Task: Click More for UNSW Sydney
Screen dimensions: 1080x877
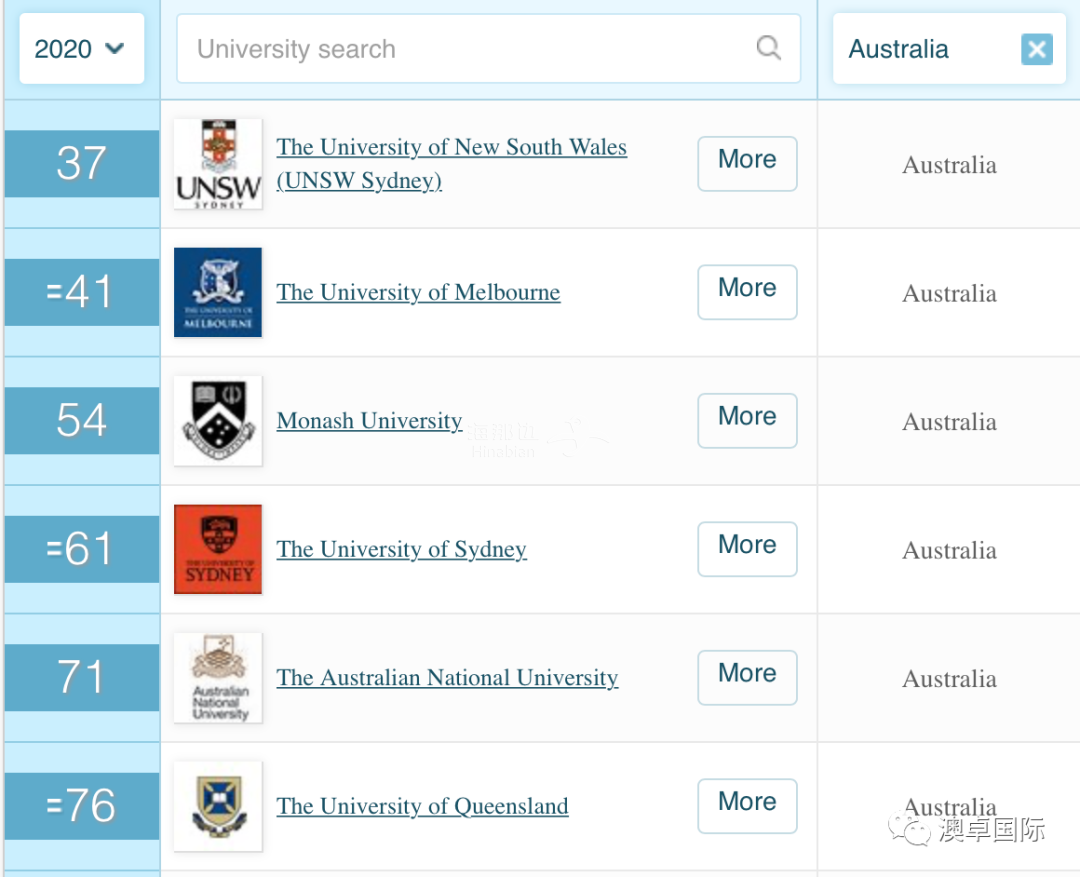Action: 747,163
